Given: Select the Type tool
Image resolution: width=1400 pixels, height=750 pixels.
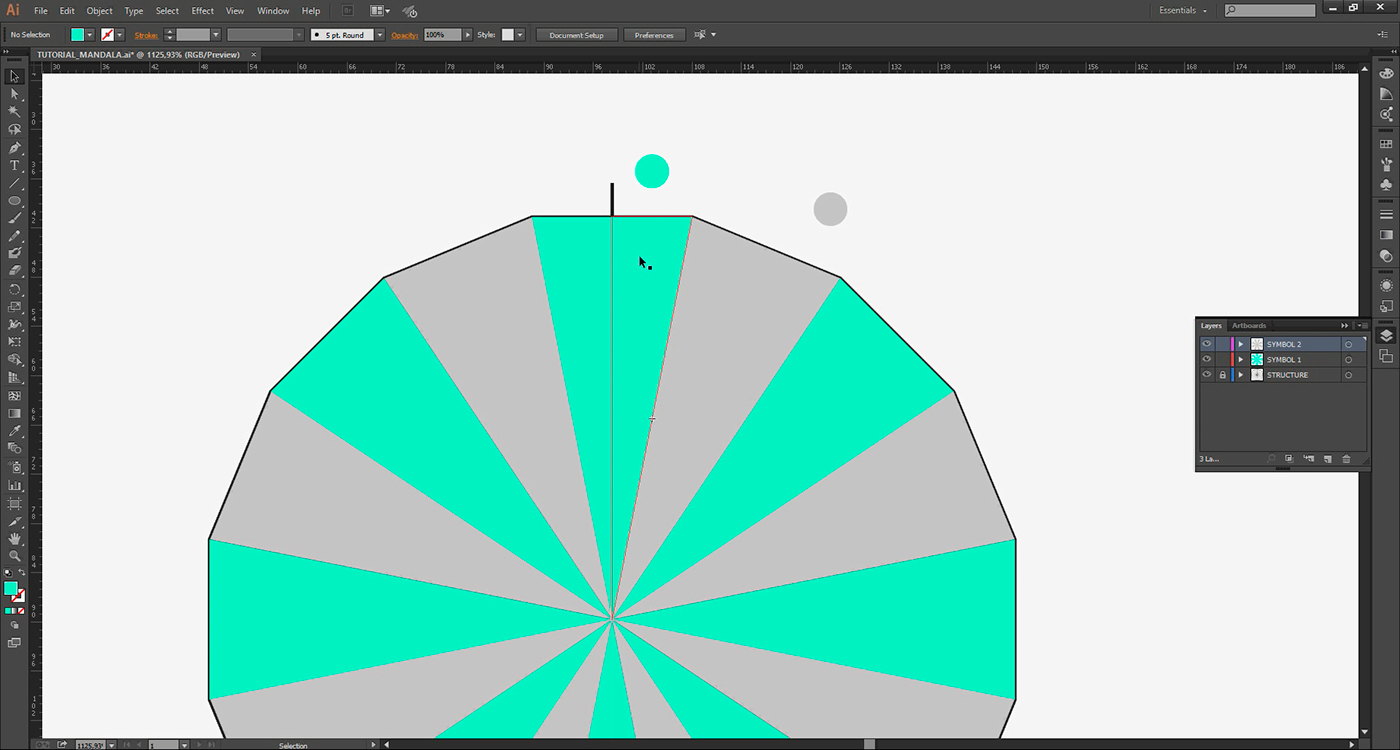Looking at the screenshot, I should point(14,165).
